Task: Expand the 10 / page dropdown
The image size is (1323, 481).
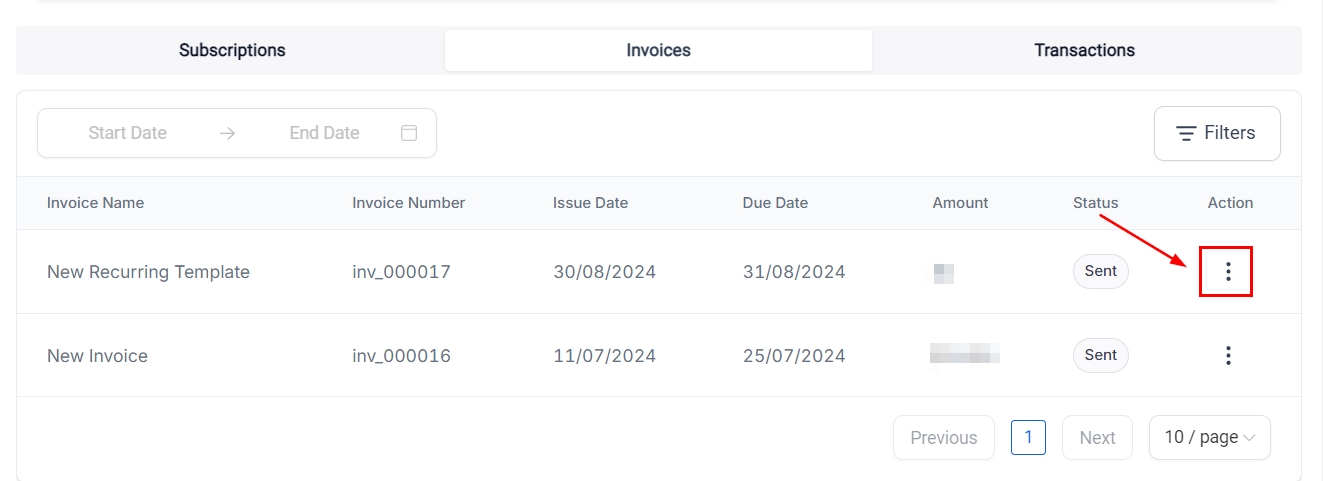Action: [x=1209, y=437]
